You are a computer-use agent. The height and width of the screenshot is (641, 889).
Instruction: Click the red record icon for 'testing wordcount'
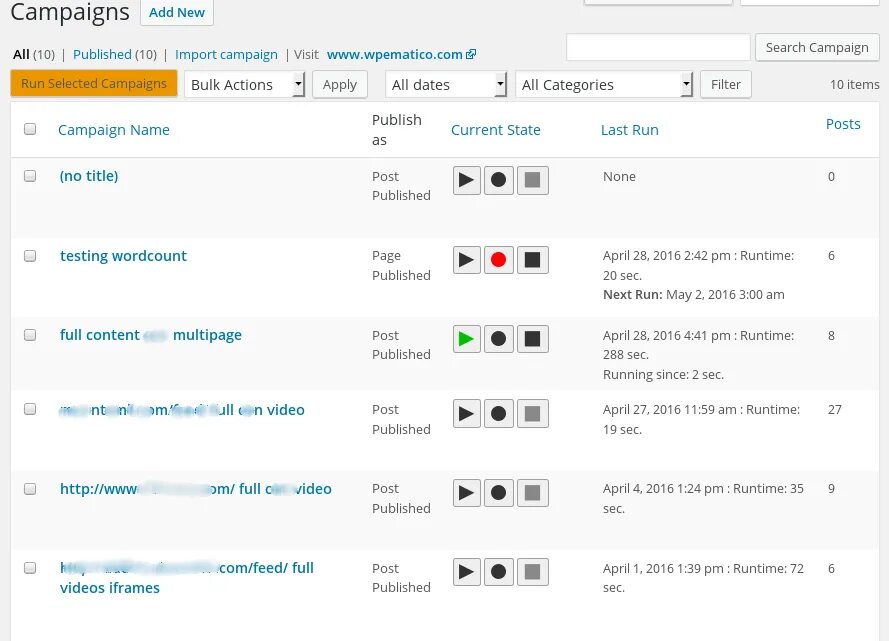[x=499, y=259]
